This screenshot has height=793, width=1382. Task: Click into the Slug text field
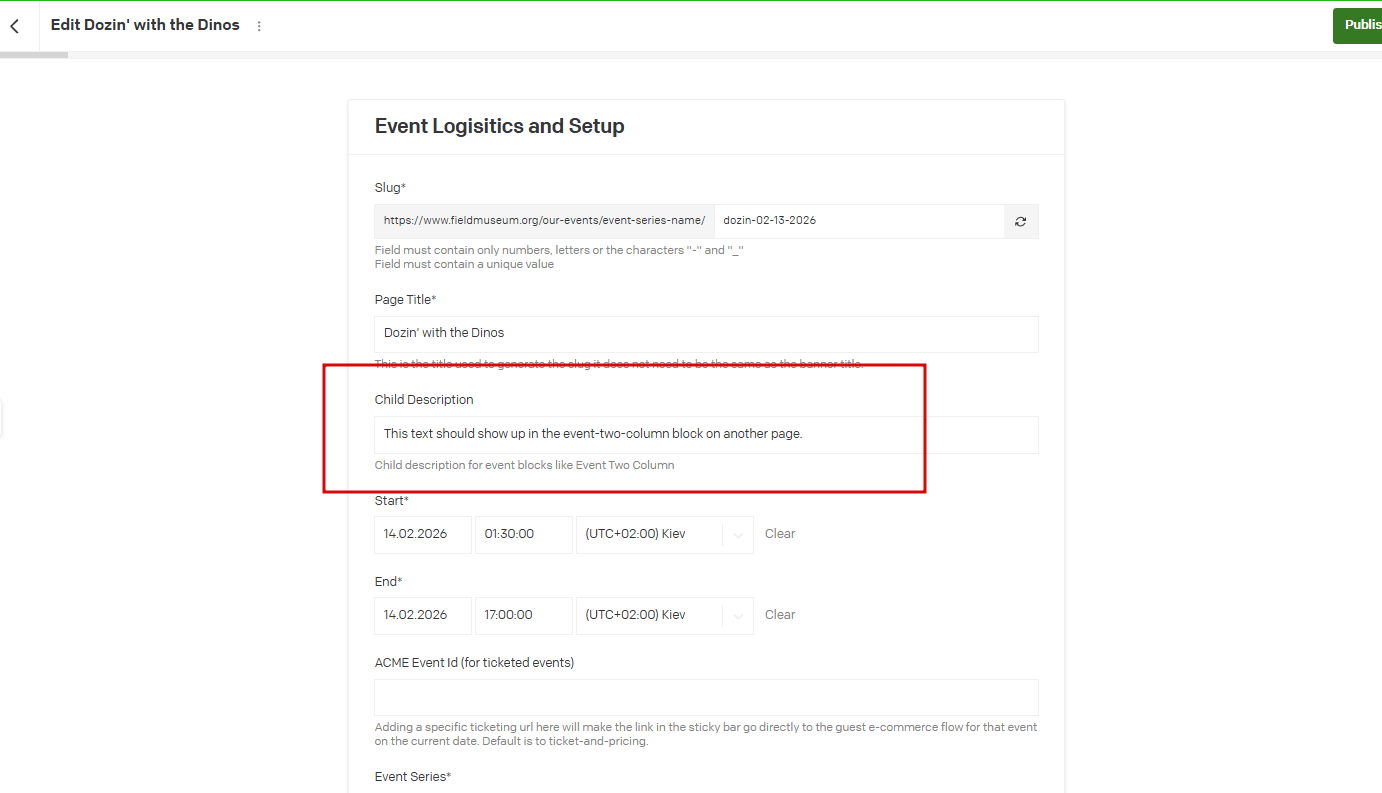[858, 221]
